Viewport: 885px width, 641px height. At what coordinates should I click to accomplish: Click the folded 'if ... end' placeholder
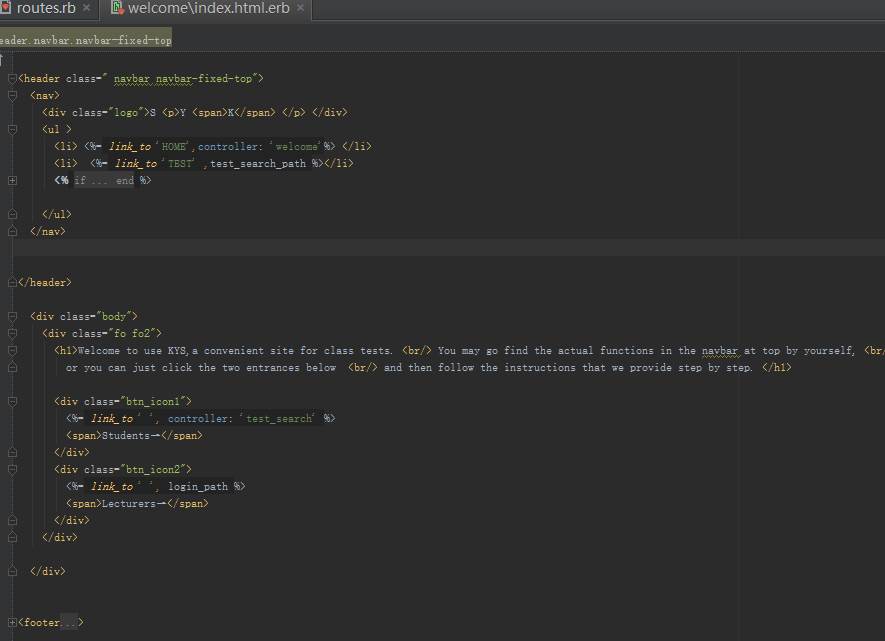[104, 181]
